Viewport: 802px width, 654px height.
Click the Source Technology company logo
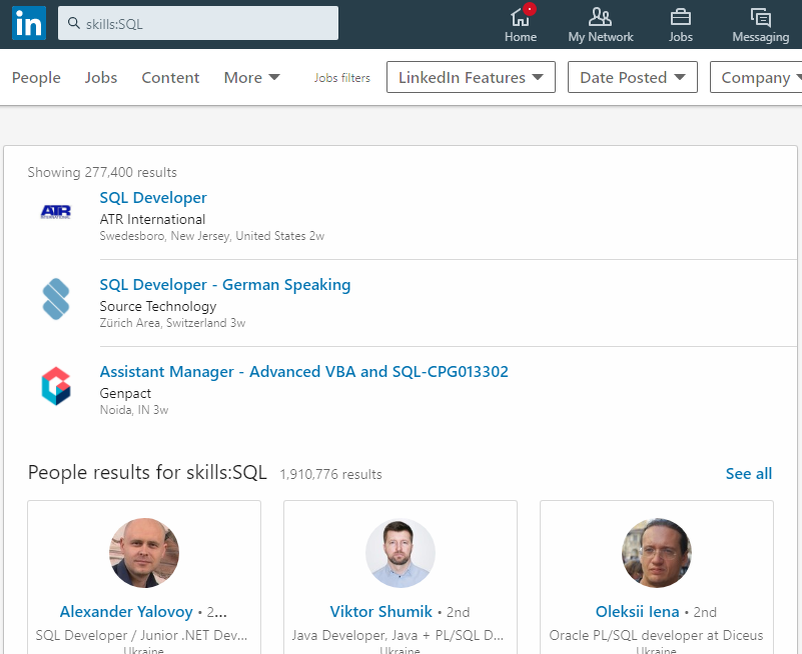pyautogui.click(x=56, y=299)
